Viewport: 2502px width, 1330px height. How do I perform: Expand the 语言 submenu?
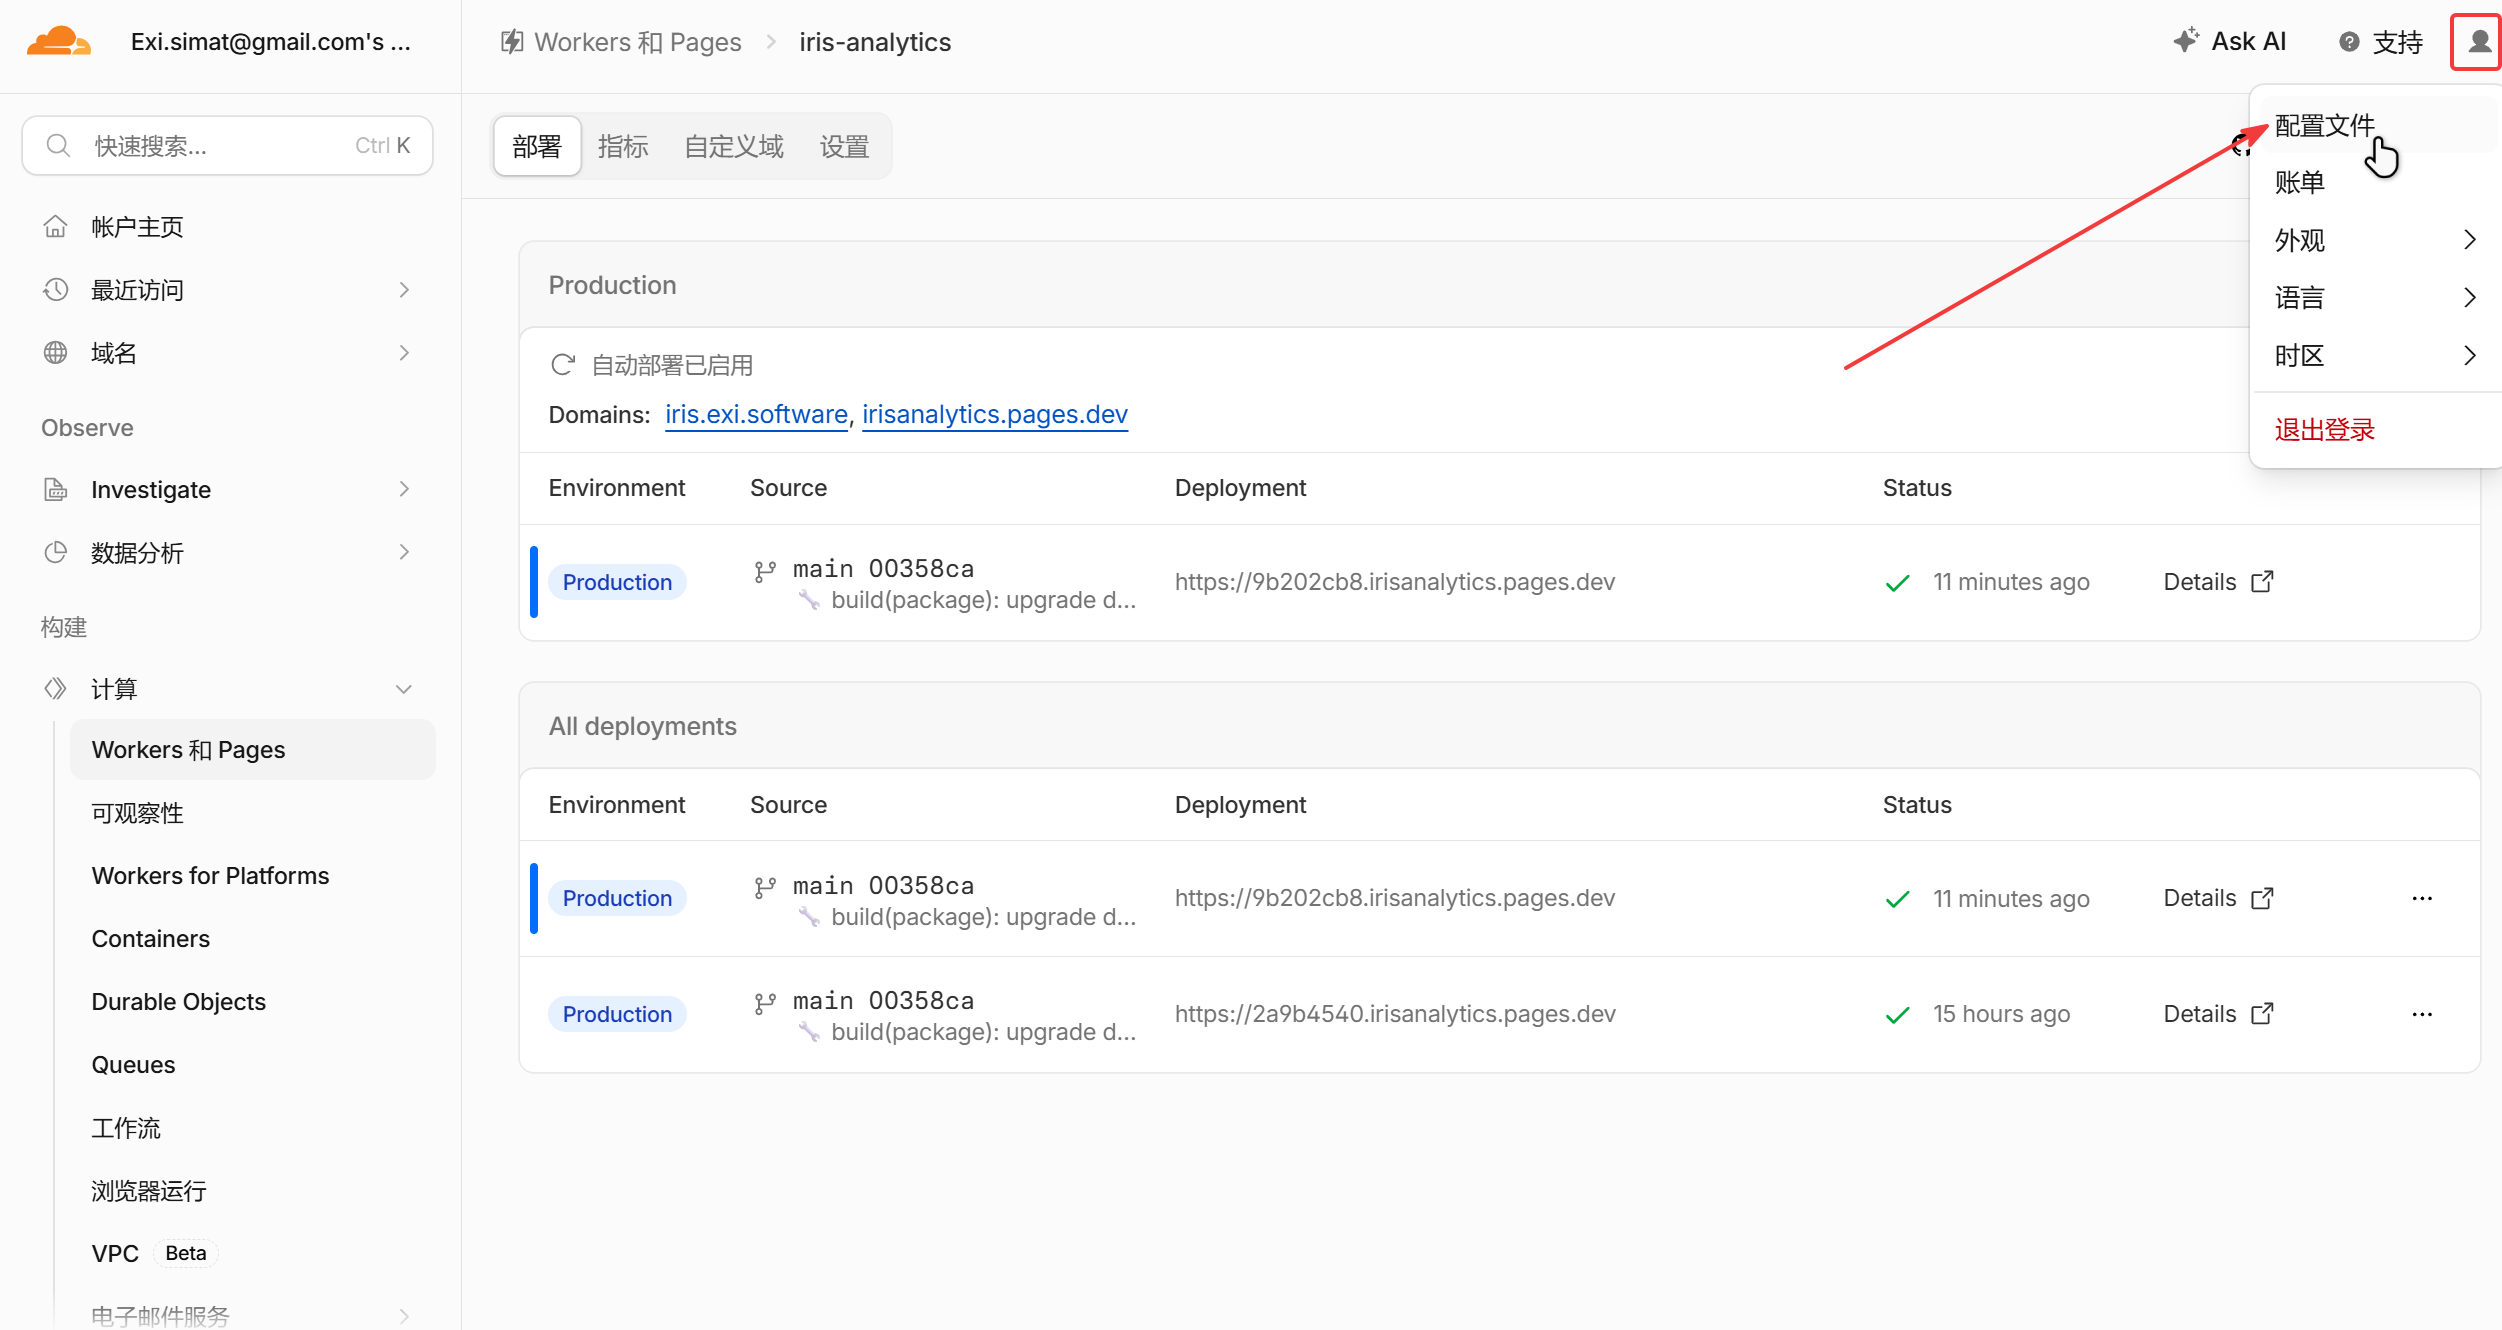coord(2375,298)
